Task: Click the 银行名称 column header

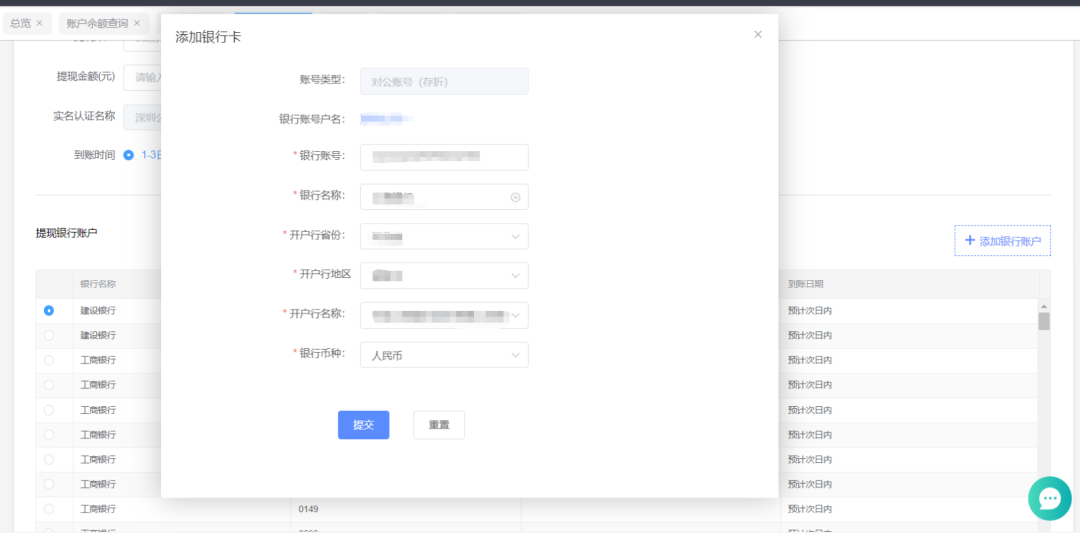Action: [x=98, y=284]
